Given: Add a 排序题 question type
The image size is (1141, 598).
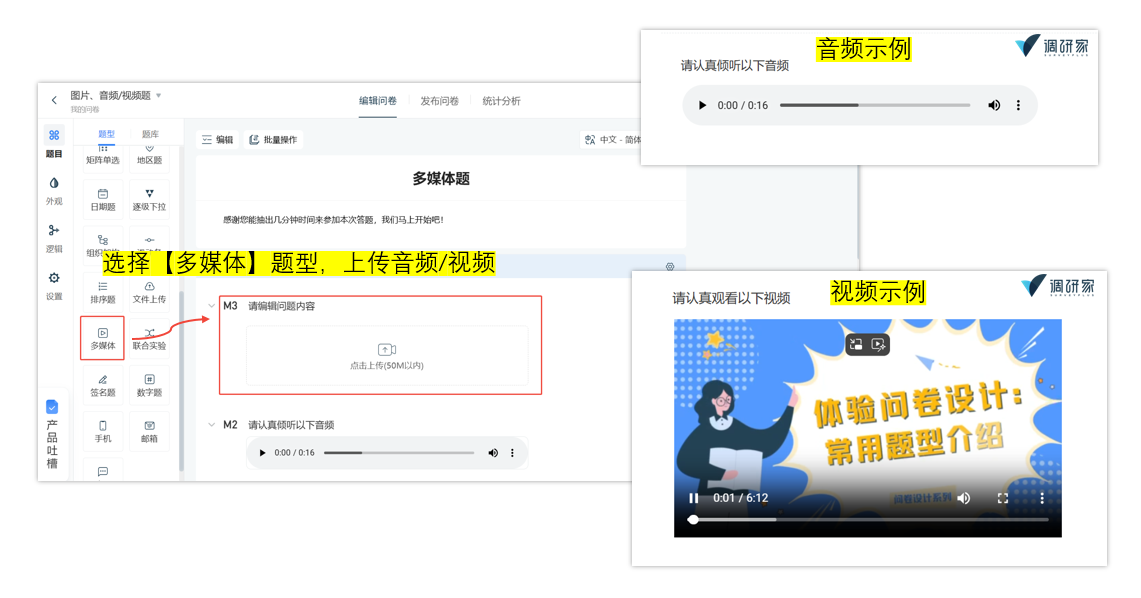Looking at the screenshot, I should (103, 292).
